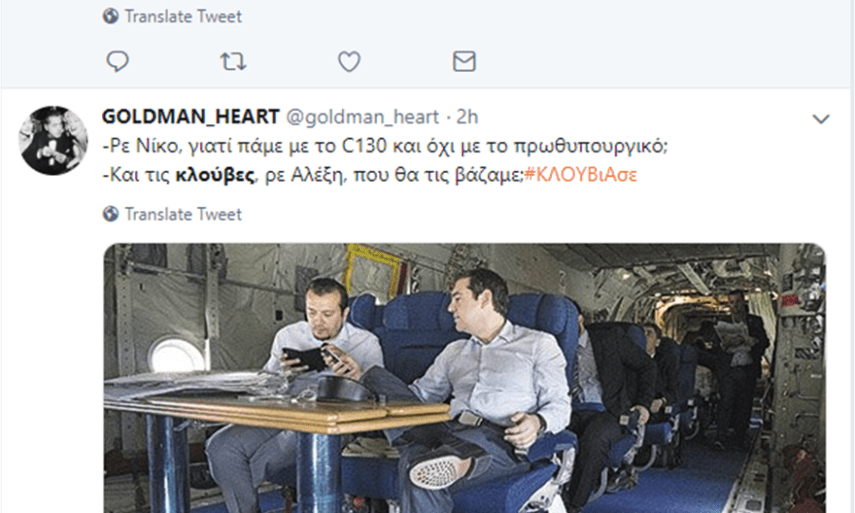Send tweet via the envelope message icon
Viewport: 855px width, 513px height.
click(464, 61)
